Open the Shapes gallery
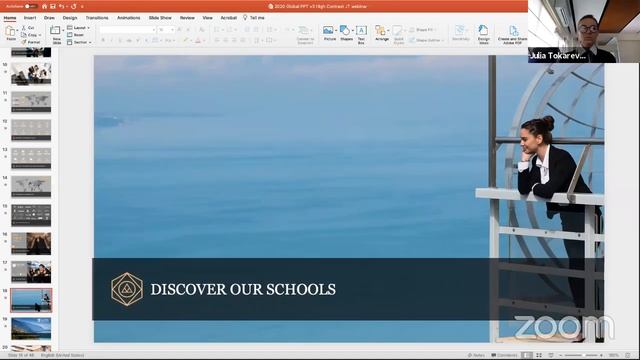 pyautogui.click(x=346, y=33)
